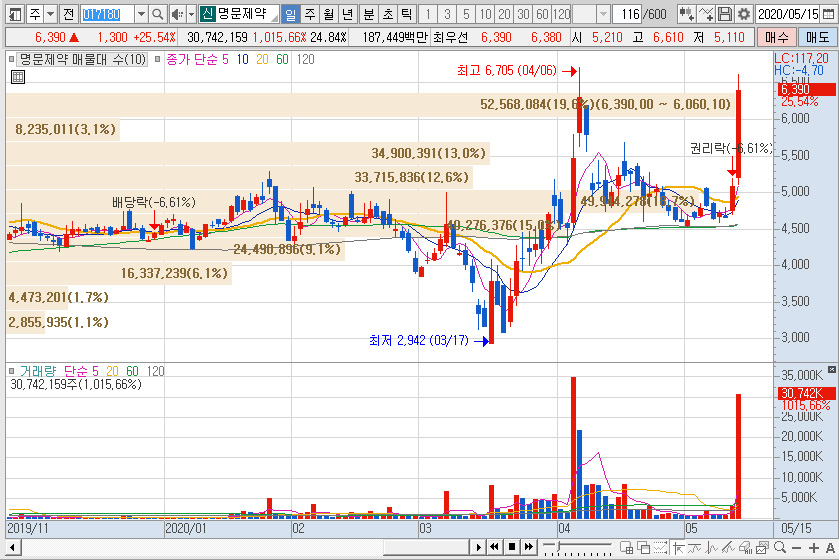Click the chart zoom magnifier in bottom toolbar
Image resolution: width=839 pixels, height=560 pixels.
pos(780,547)
